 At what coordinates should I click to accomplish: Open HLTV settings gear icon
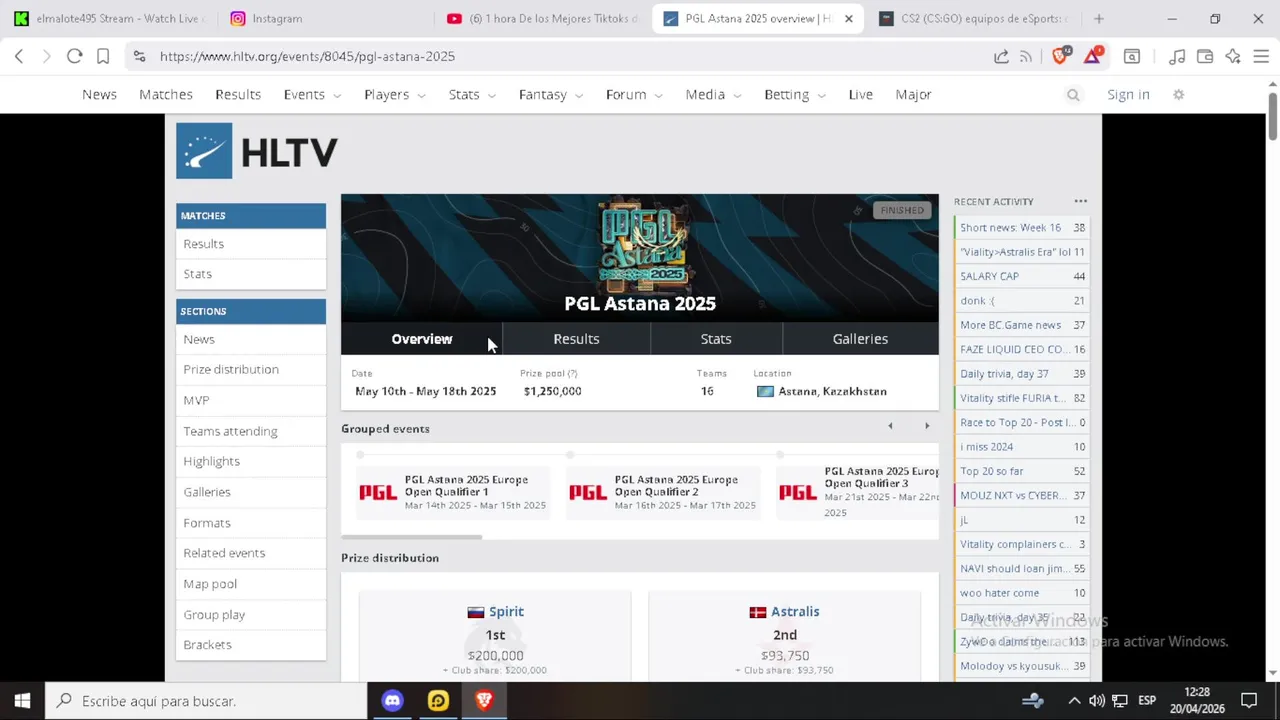tap(1179, 94)
